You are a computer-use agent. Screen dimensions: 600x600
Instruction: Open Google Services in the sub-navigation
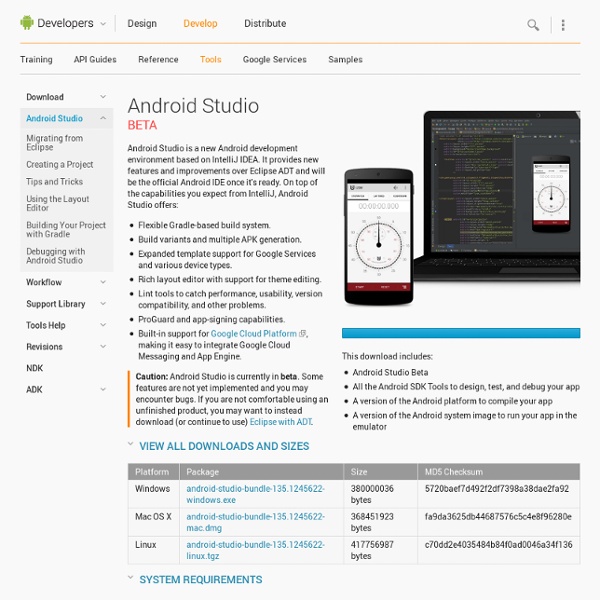pyautogui.click(x=275, y=59)
